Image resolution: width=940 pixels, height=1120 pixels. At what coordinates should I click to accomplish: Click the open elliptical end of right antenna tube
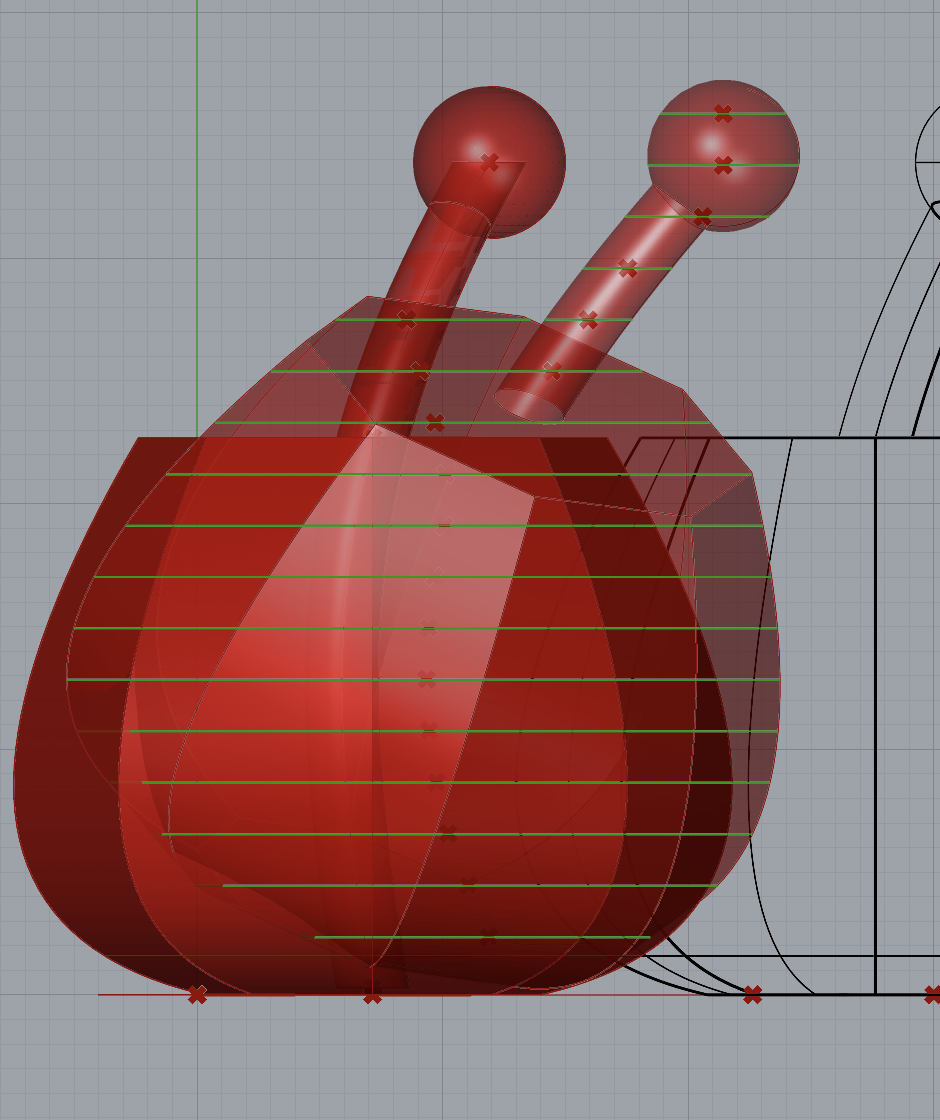click(530, 405)
